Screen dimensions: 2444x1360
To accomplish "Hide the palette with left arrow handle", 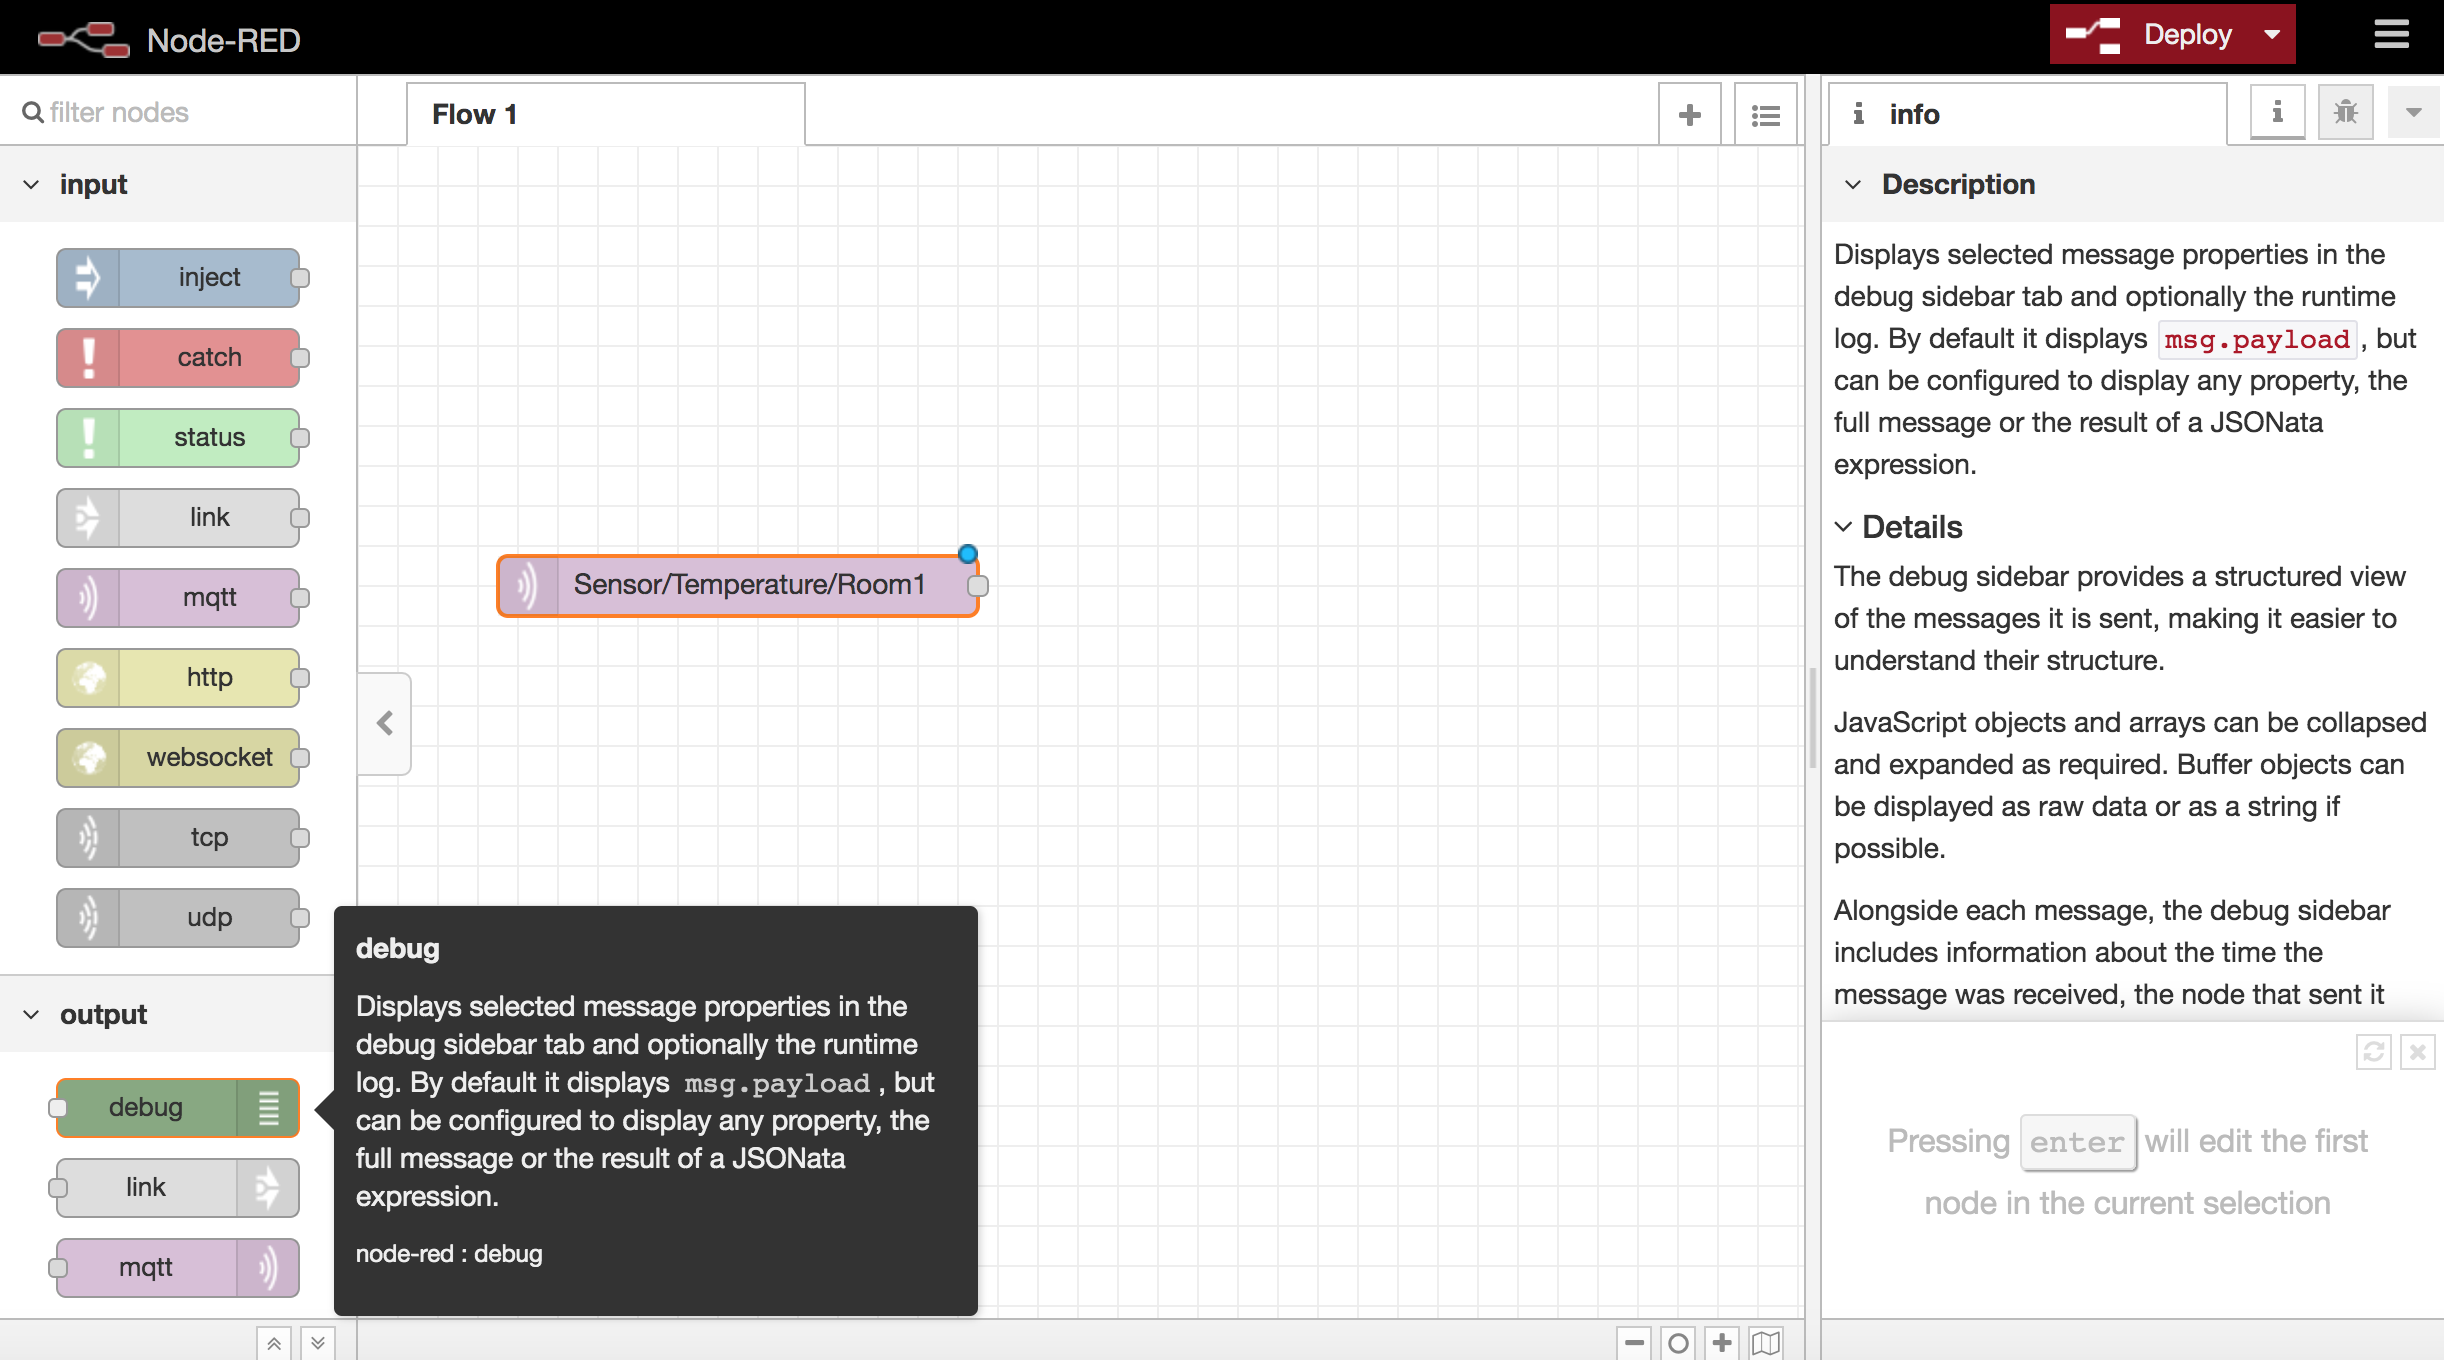I will pyautogui.click(x=385, y=723).
